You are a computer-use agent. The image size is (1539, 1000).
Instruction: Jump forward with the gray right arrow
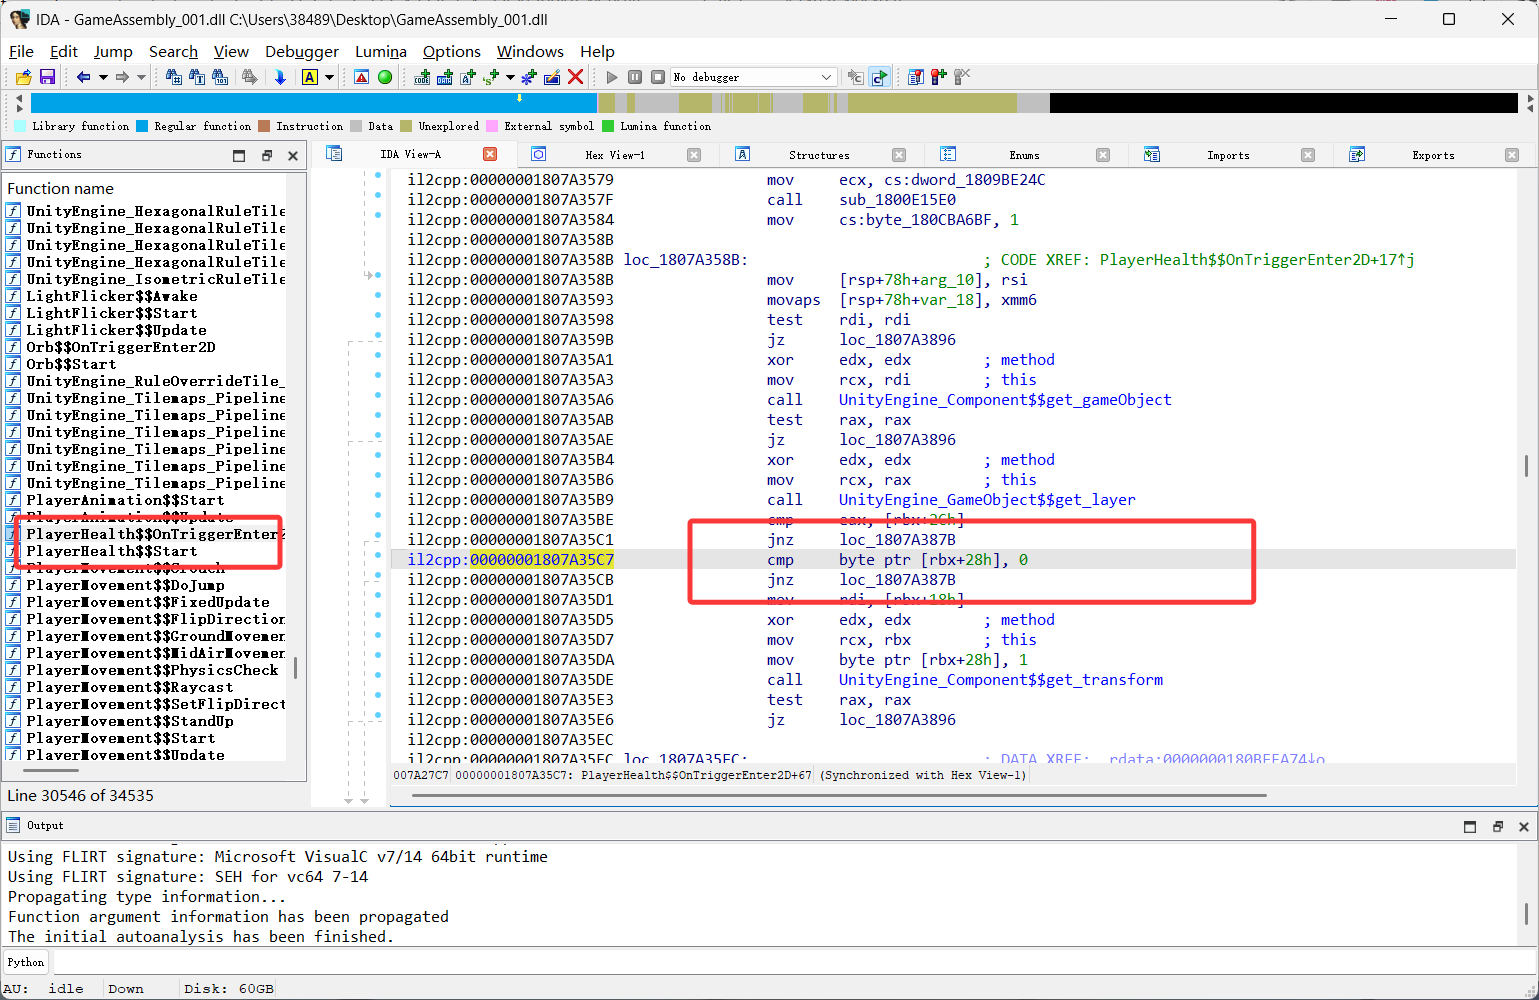click(x=122, y=77)
